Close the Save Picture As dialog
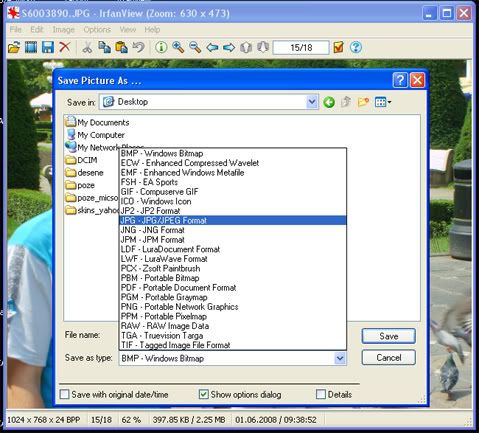479x433 pixels. pyautogui.click(x=417, y=80)
